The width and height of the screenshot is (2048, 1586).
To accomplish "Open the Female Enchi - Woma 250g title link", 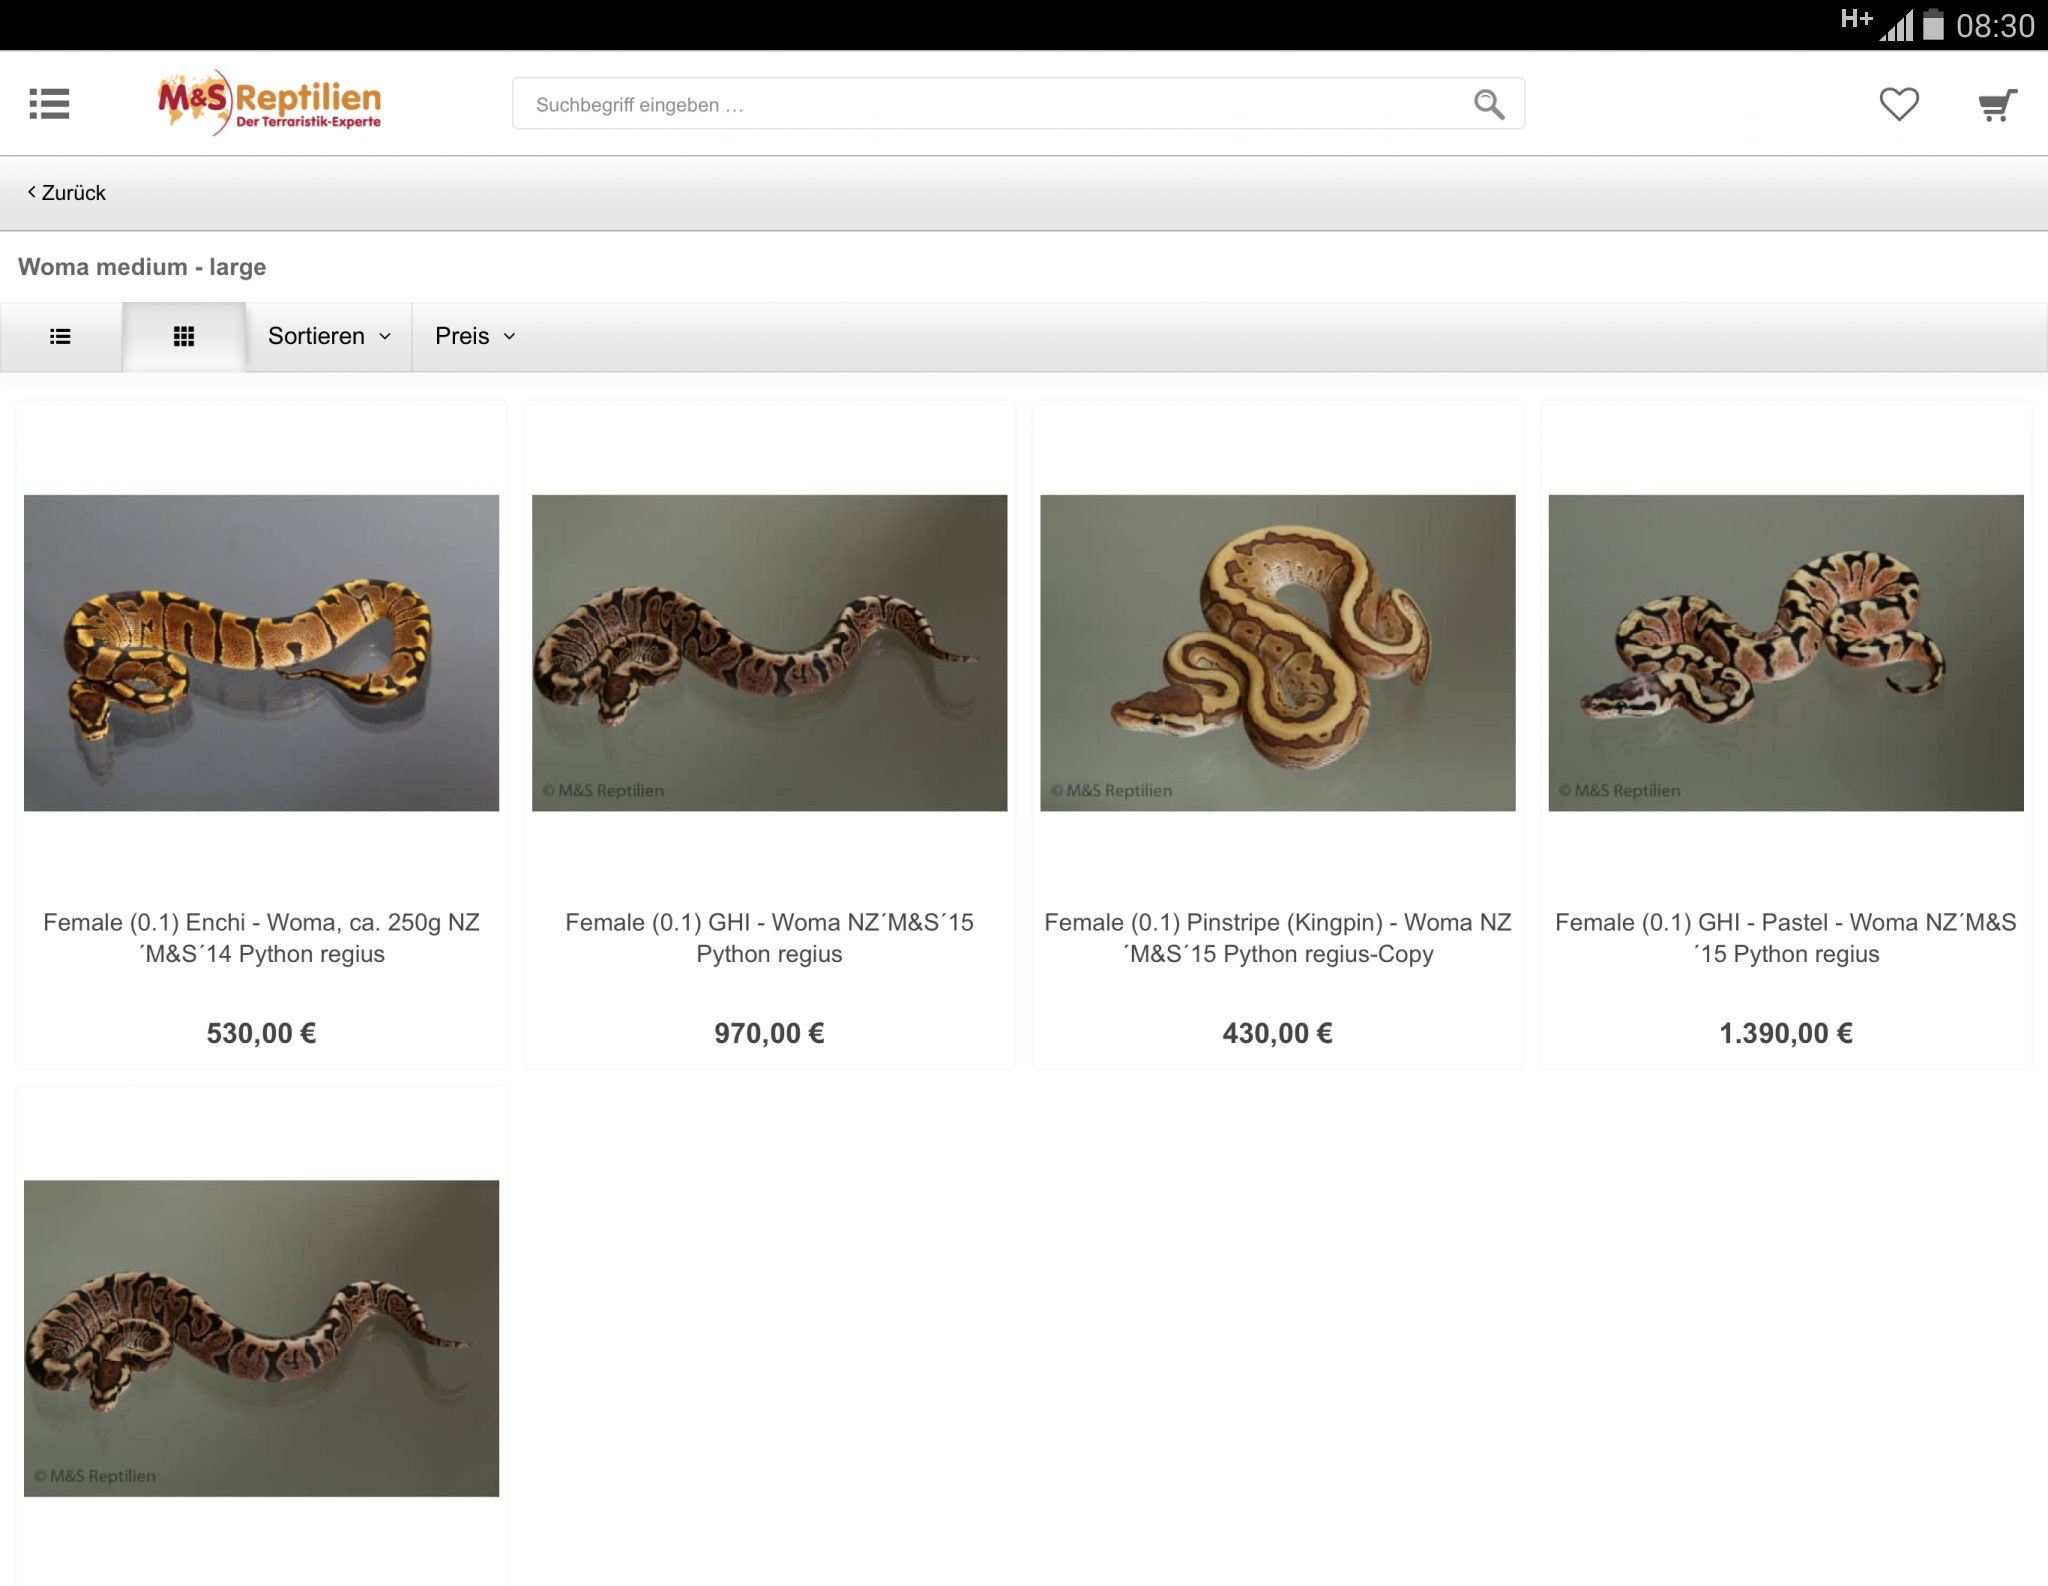I will coord(261,937).
